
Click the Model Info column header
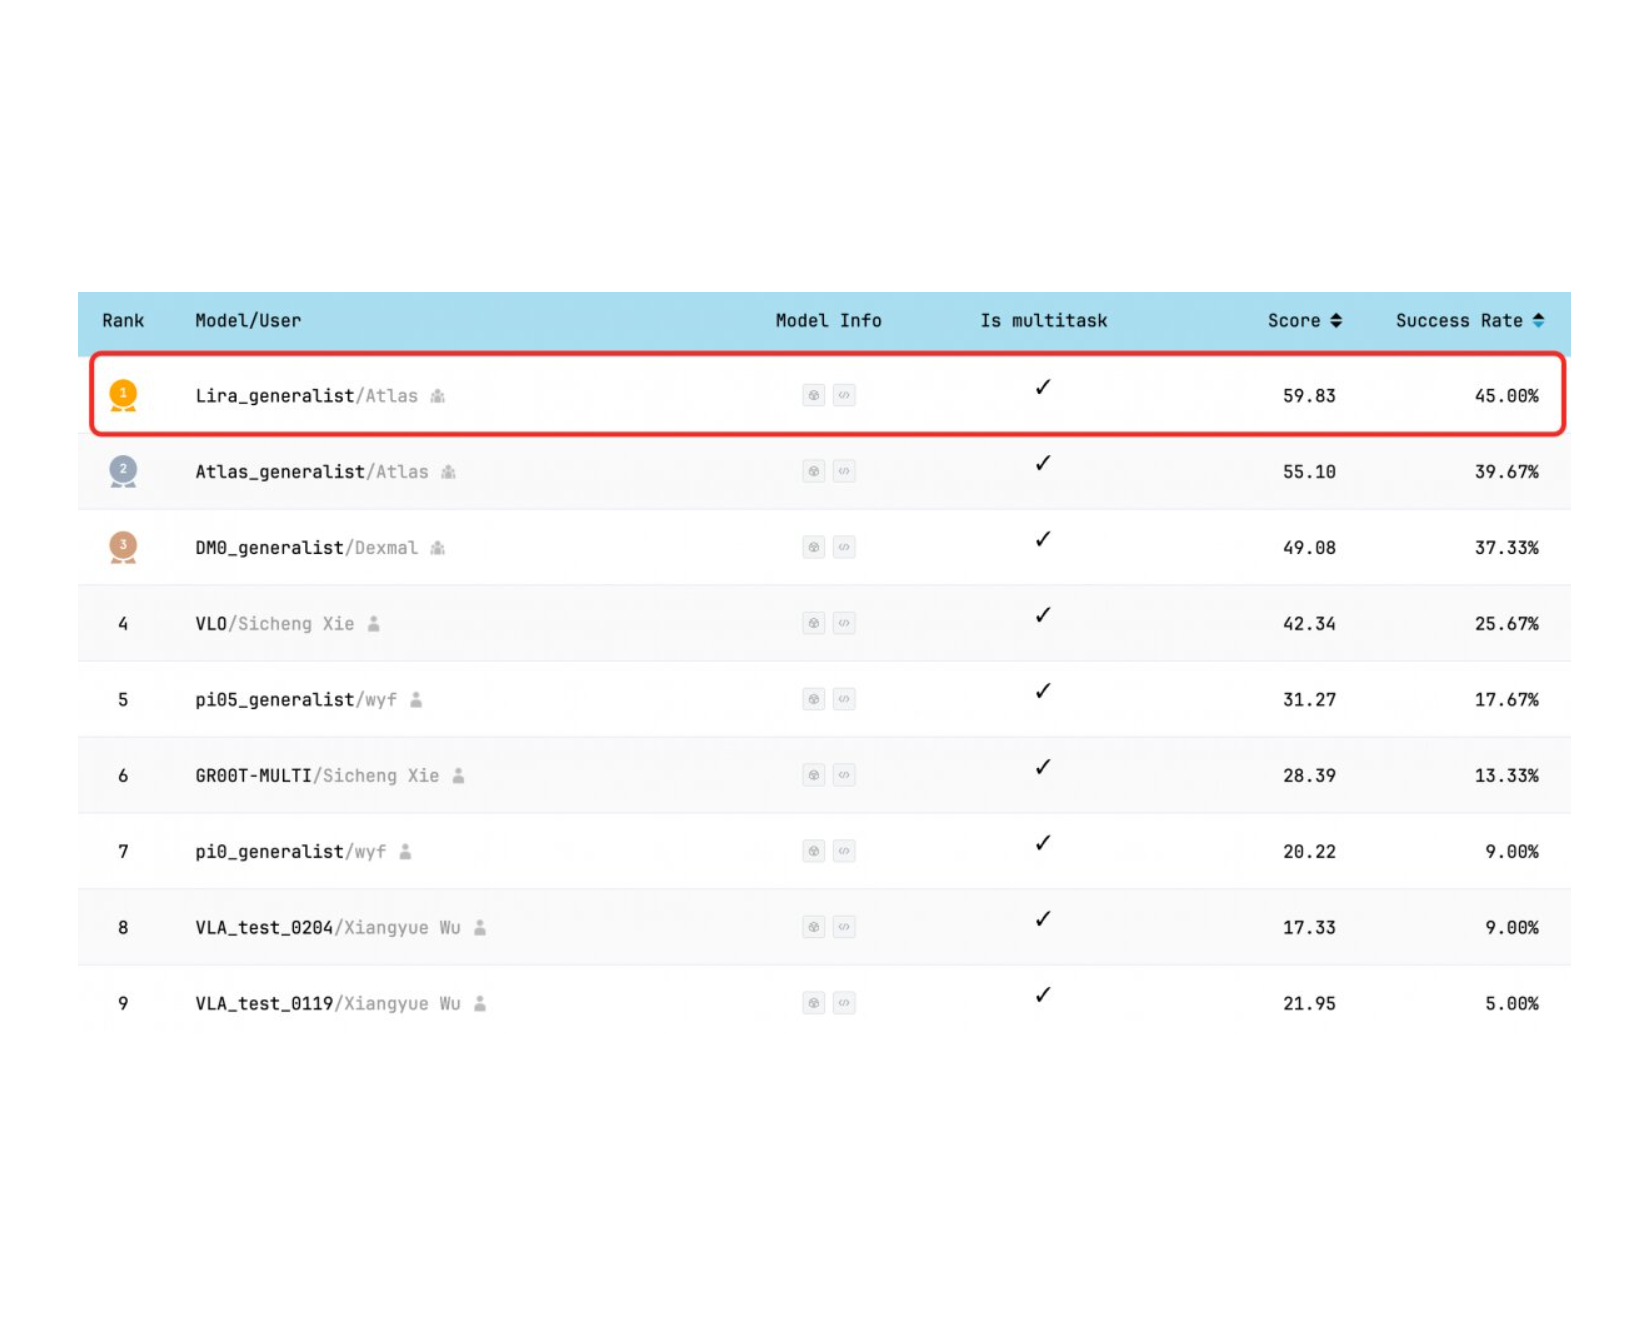pyautogui.click(x=828, y=321)
